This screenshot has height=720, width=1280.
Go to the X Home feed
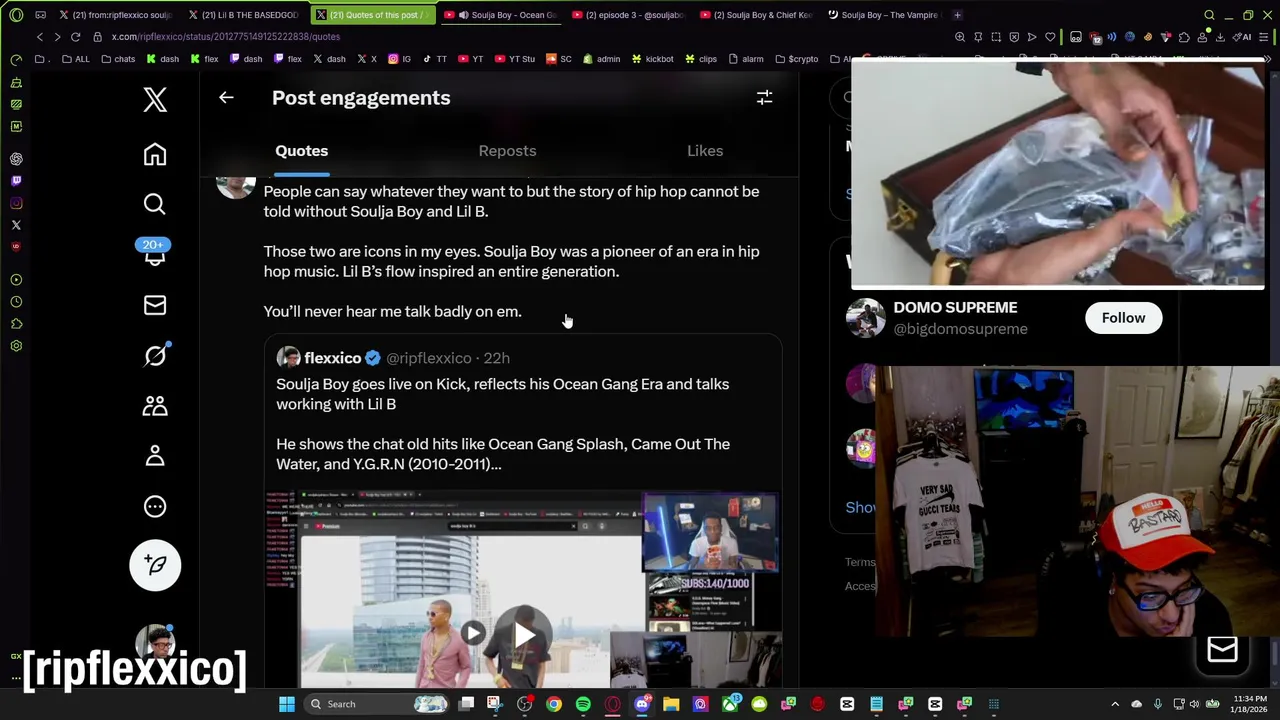(154, 154)
